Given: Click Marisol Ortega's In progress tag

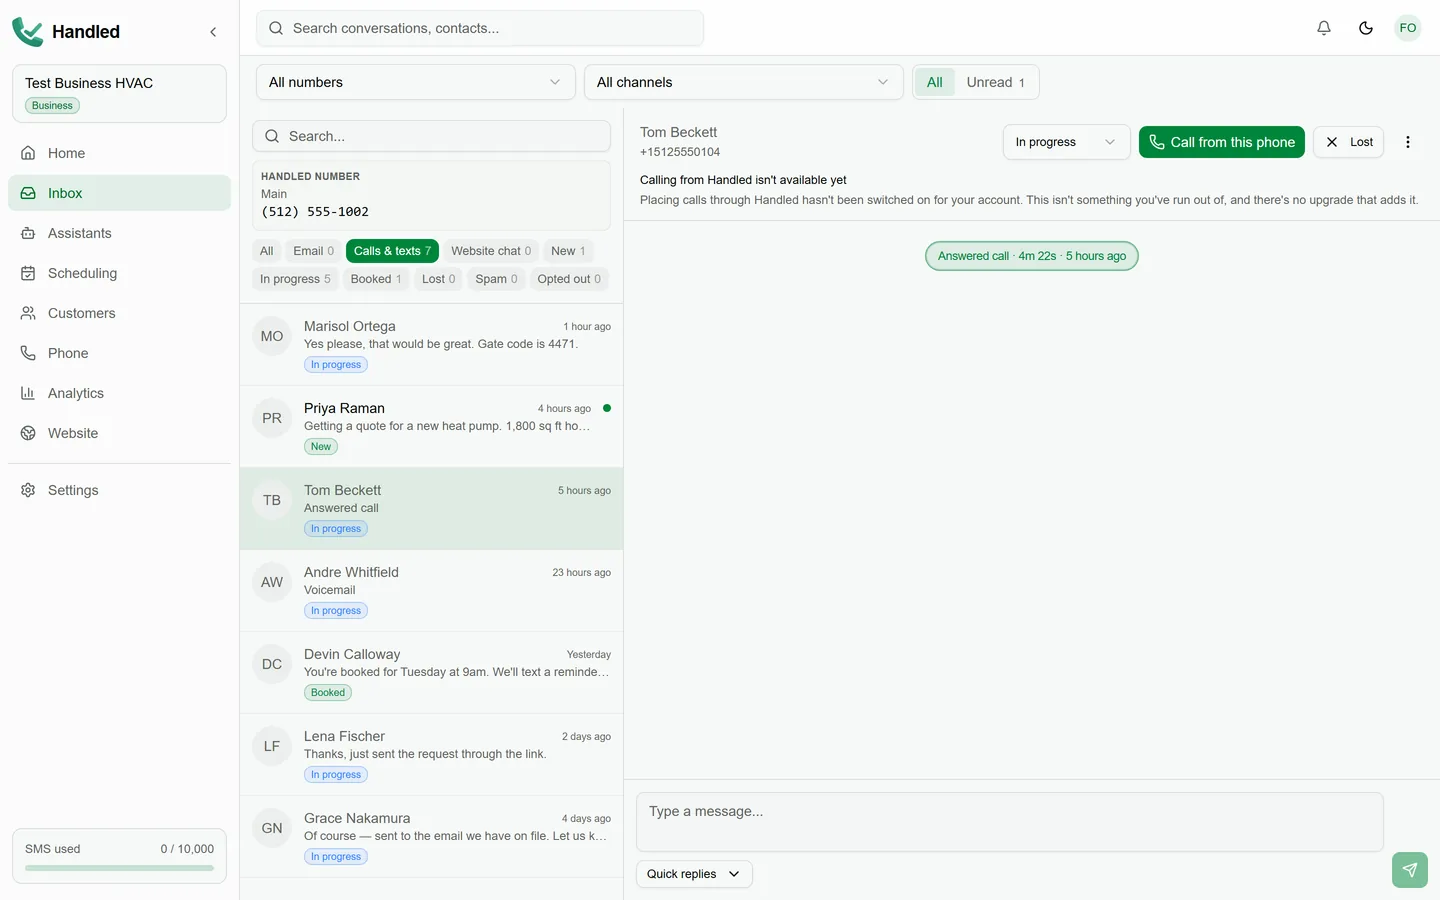Looking at the screenshot, I should click(336, 365).
